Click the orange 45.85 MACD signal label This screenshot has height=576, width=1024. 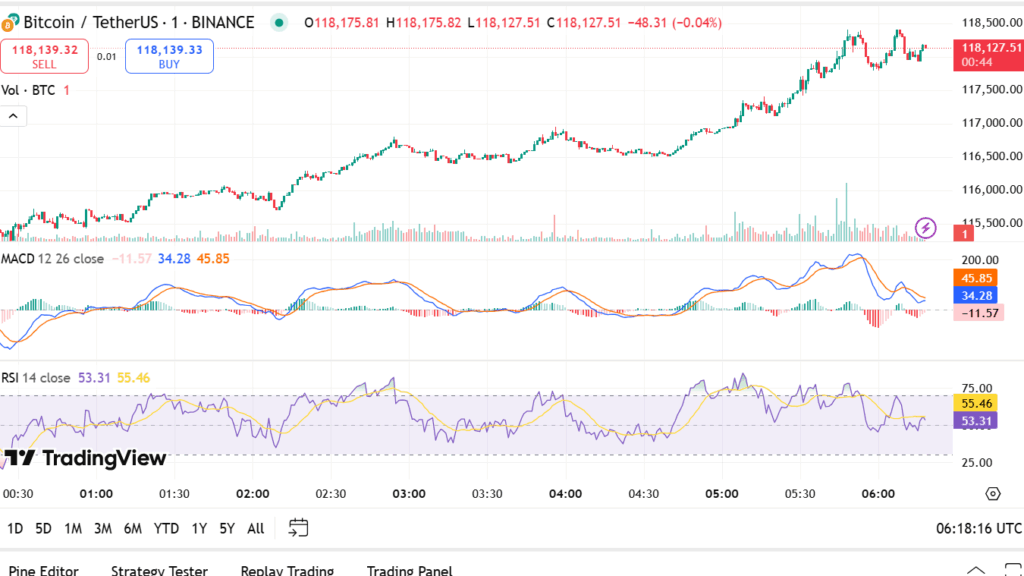pyautogui.click(x=976, y=278)
